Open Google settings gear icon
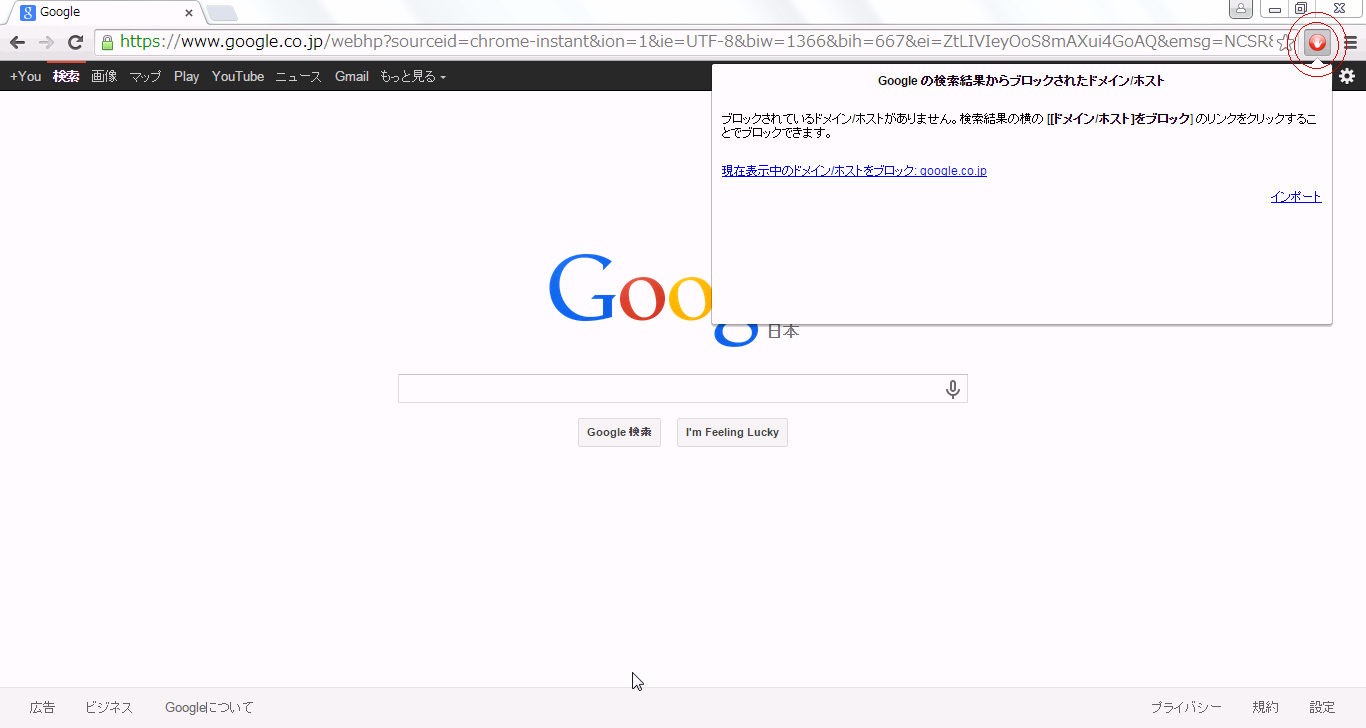 (1347, 76)
